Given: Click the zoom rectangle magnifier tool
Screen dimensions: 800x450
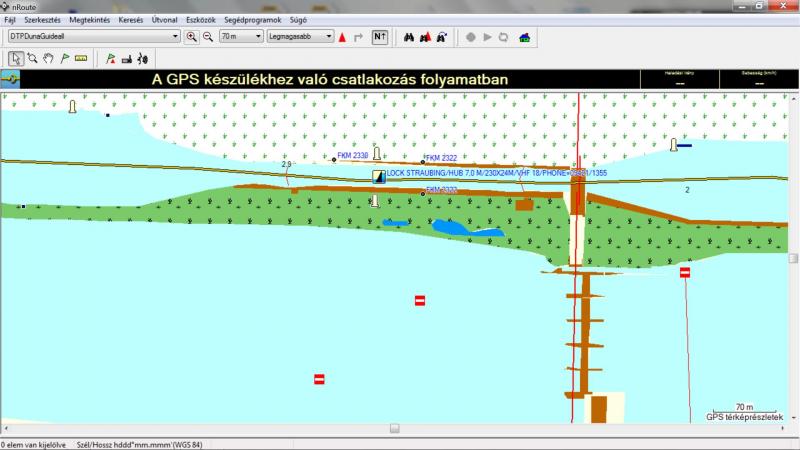Looking at the screenshot, I should tap(32, 58).
